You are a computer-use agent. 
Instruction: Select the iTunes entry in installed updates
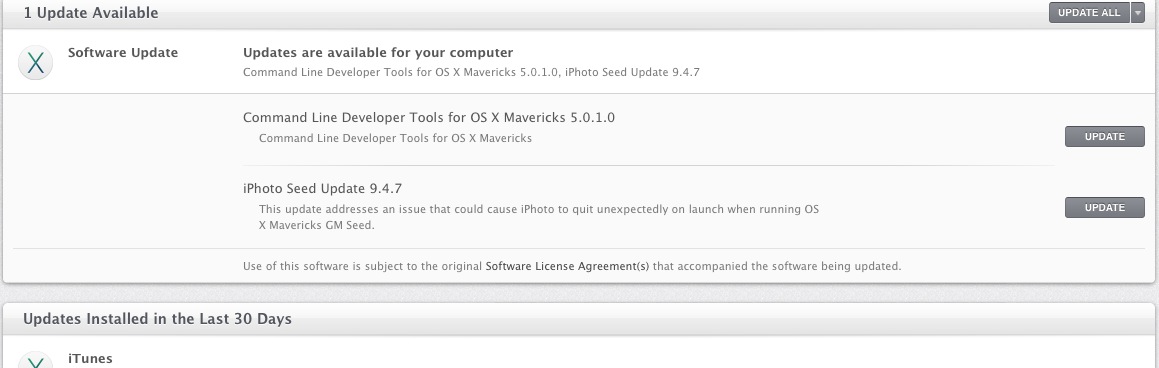coord(90,358)
